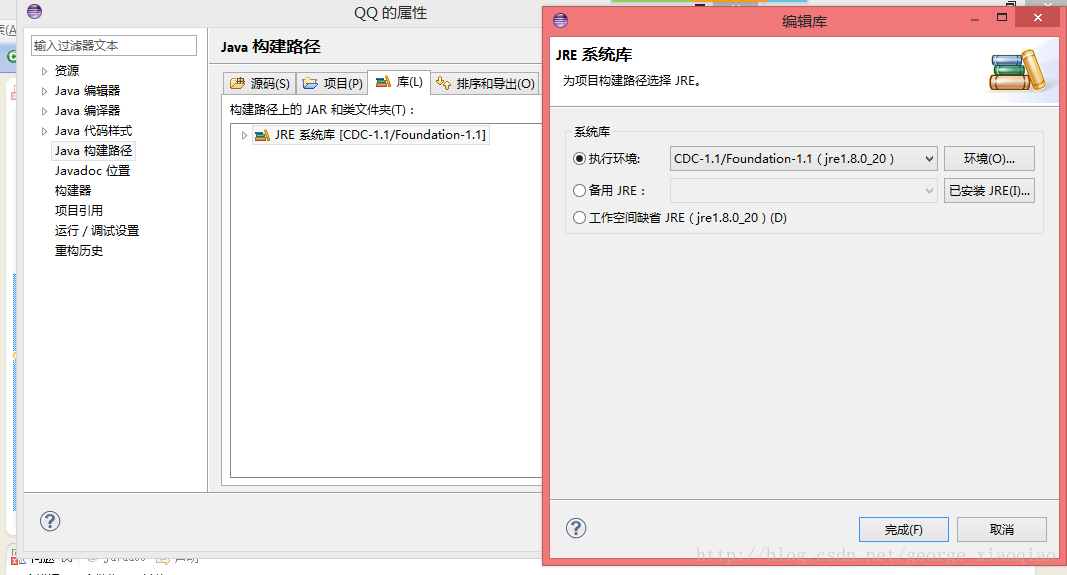Viewport: 1067px width, 575px height.
Task: Expand the Java 编辑器 tree node
Action: click(x=44, y=91)
